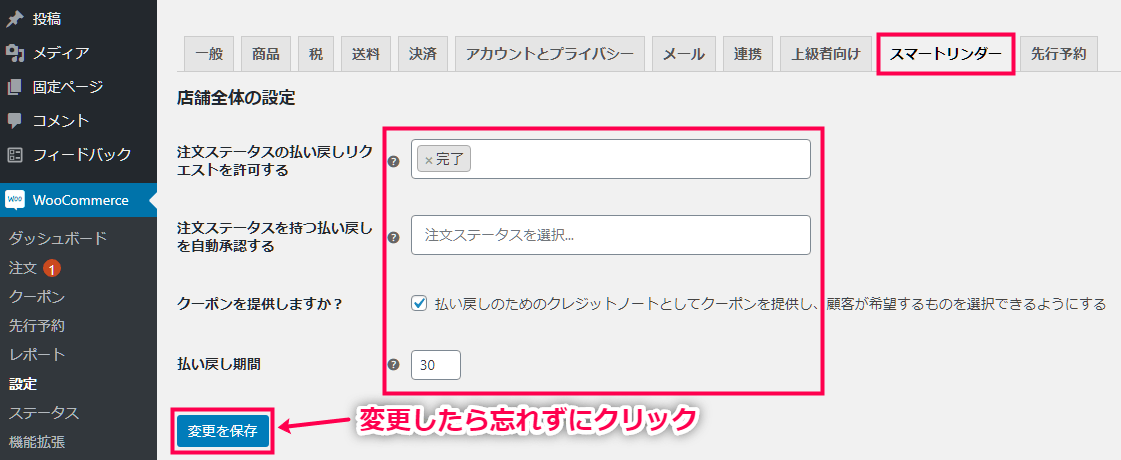Go to the 注文 submenu link
The height and width of the screenshot is (460, 1121).
tap(22, 268)
